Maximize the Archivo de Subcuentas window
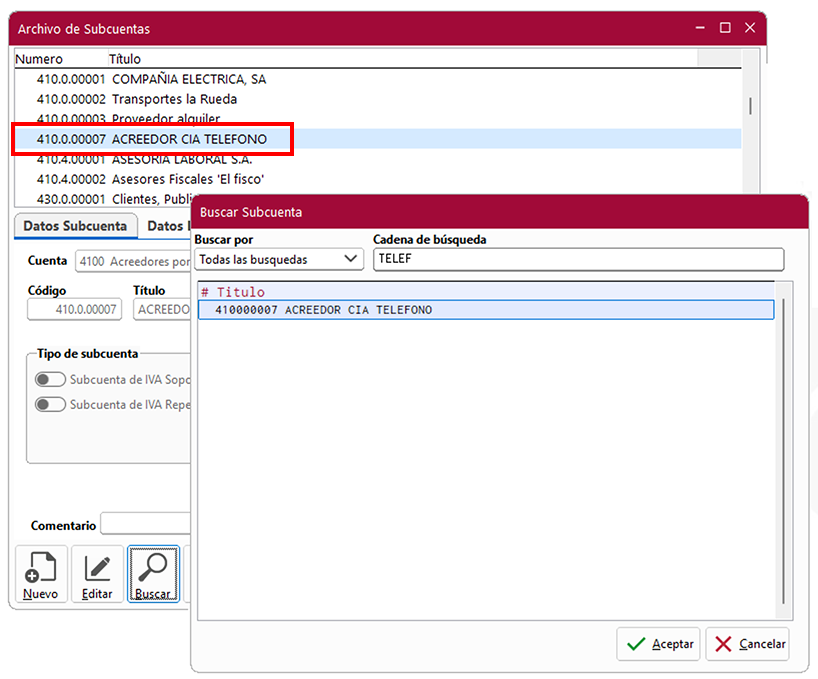 [x=725, y=28]
